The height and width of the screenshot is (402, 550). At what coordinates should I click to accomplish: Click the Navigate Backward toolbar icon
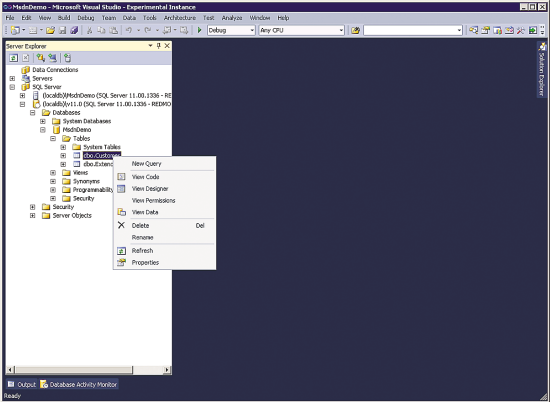[167, 31]
